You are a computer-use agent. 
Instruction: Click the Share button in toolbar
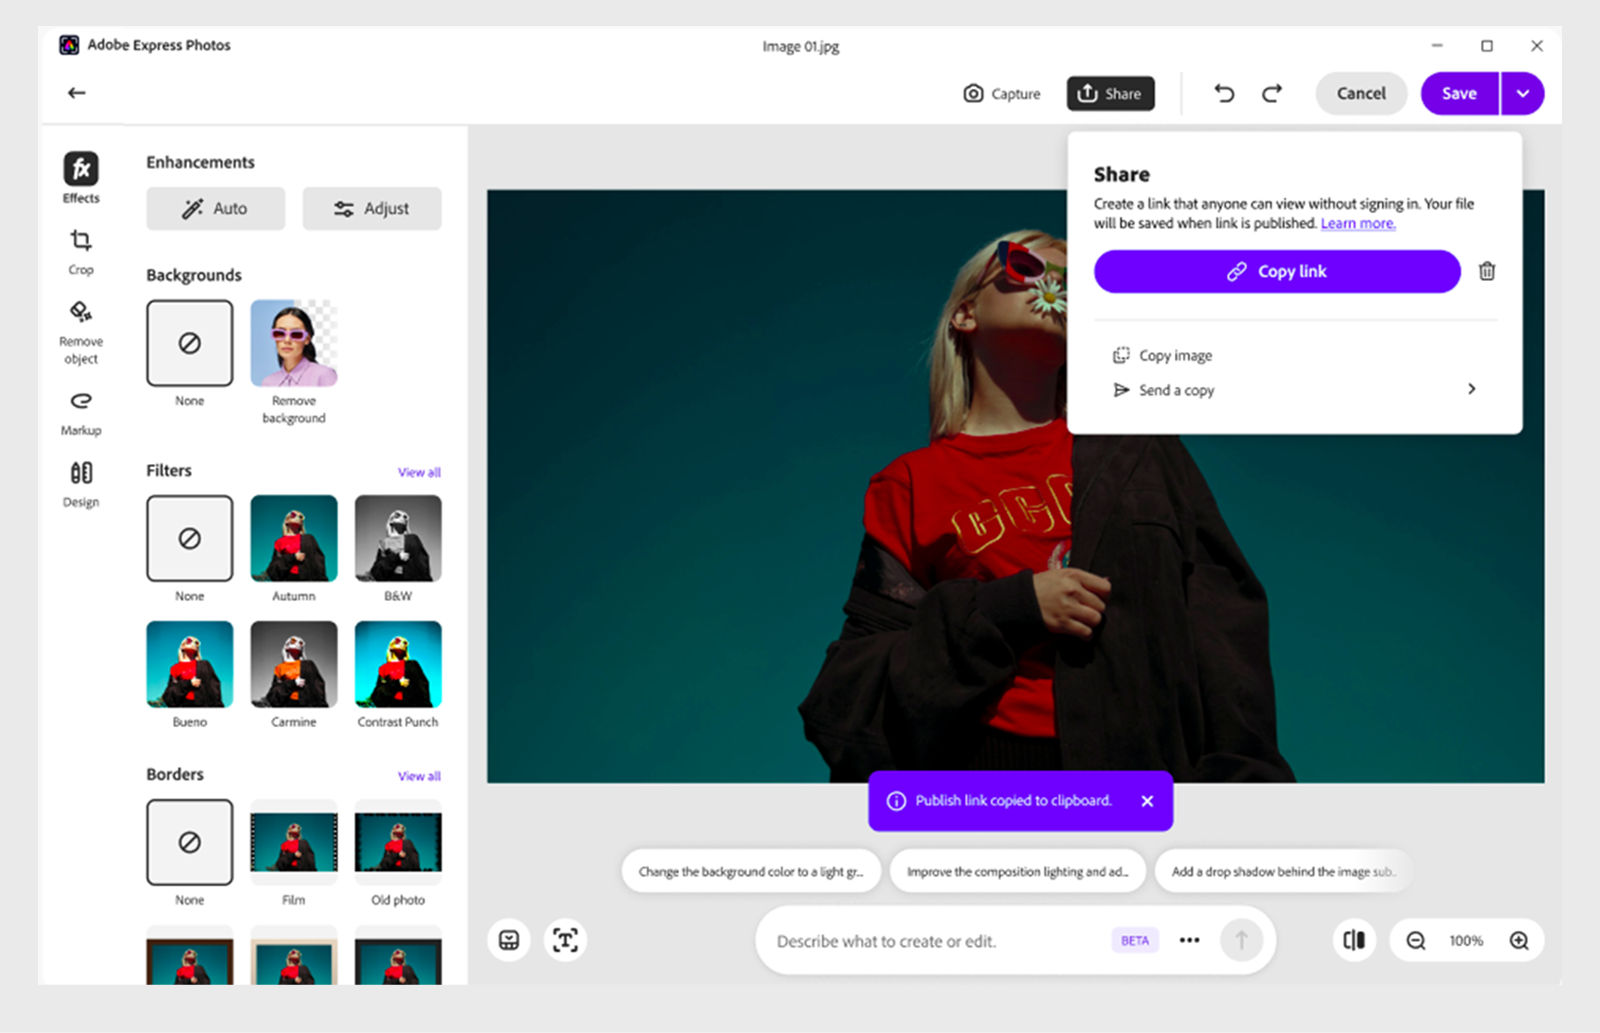click(1110, 93)
